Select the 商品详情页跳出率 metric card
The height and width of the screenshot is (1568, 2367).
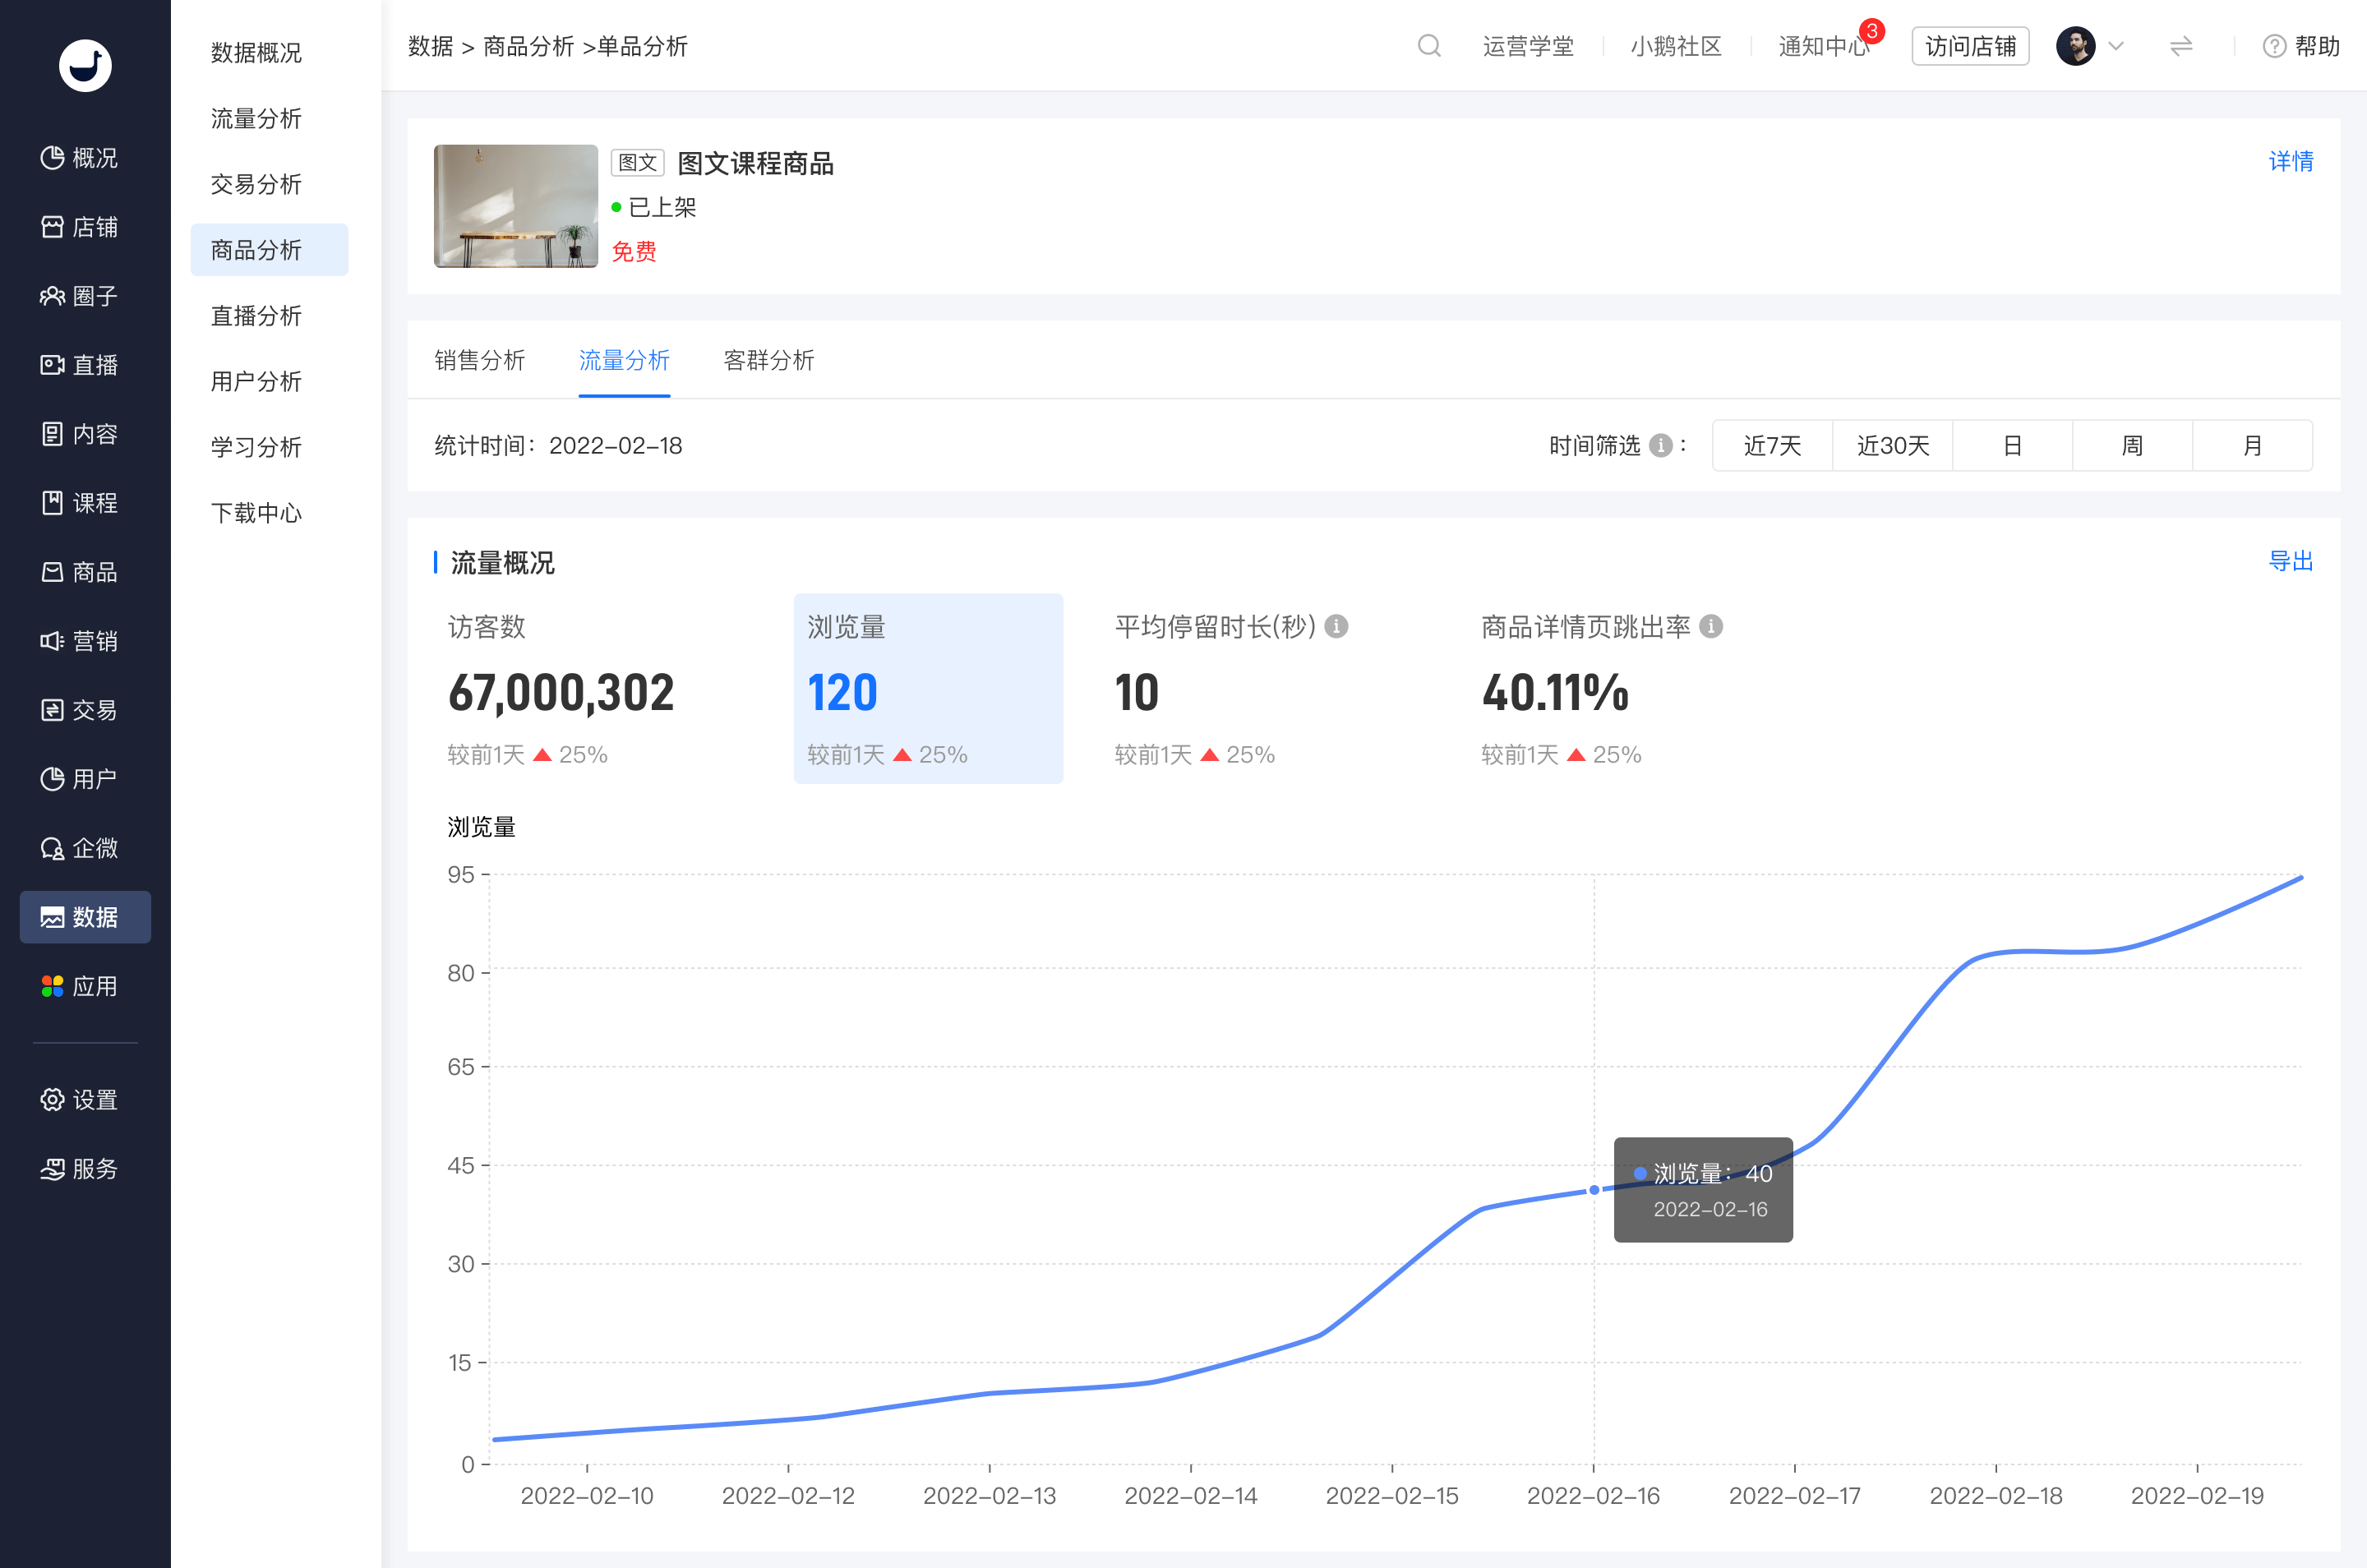[x=1601, y=689]
